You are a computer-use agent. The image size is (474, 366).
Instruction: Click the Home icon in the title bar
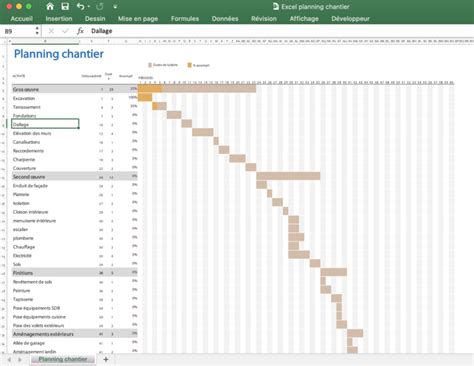[x=50, y=6]
